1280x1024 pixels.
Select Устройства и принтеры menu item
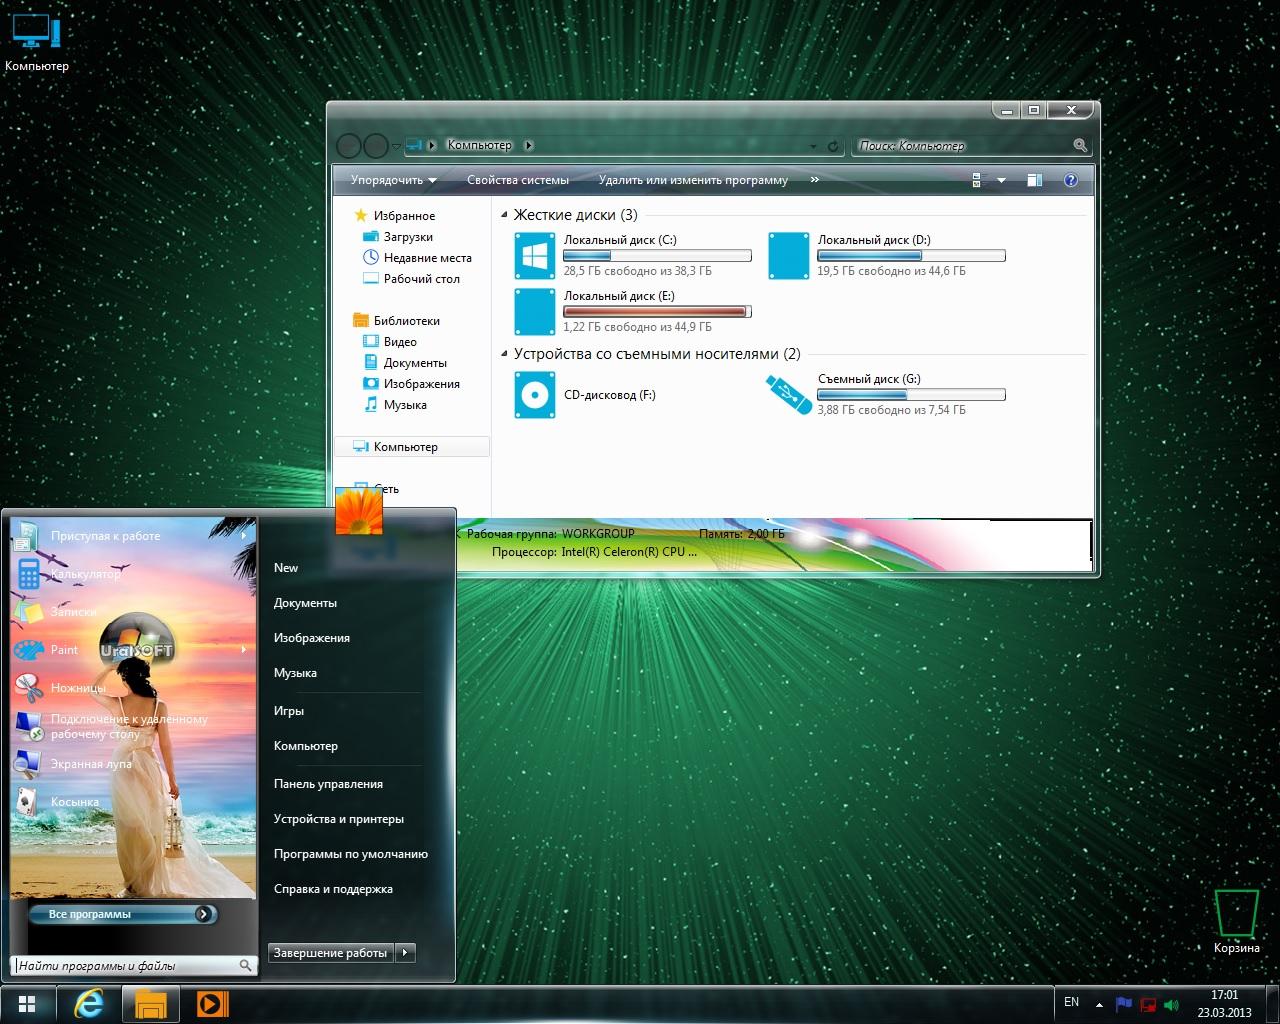[x=339, y=819]
